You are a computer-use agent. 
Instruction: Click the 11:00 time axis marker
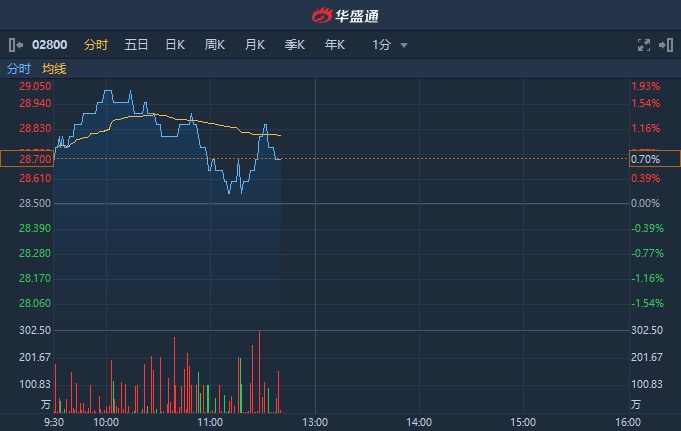[210, 422]
